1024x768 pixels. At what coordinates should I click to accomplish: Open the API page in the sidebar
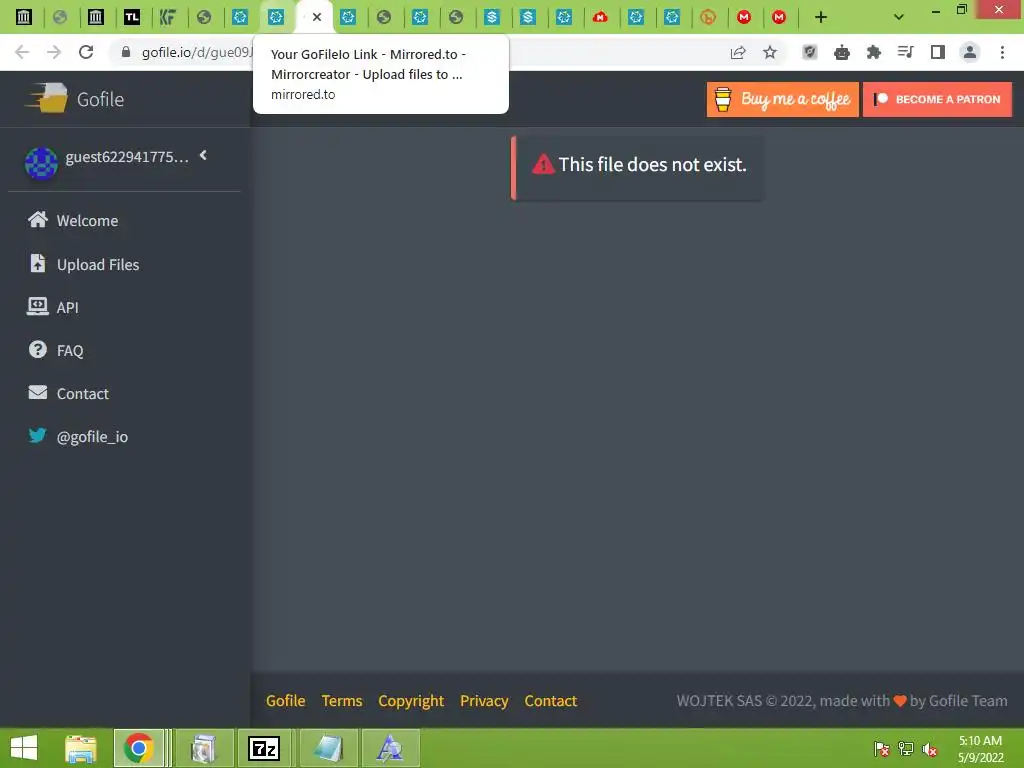point(53,307)
